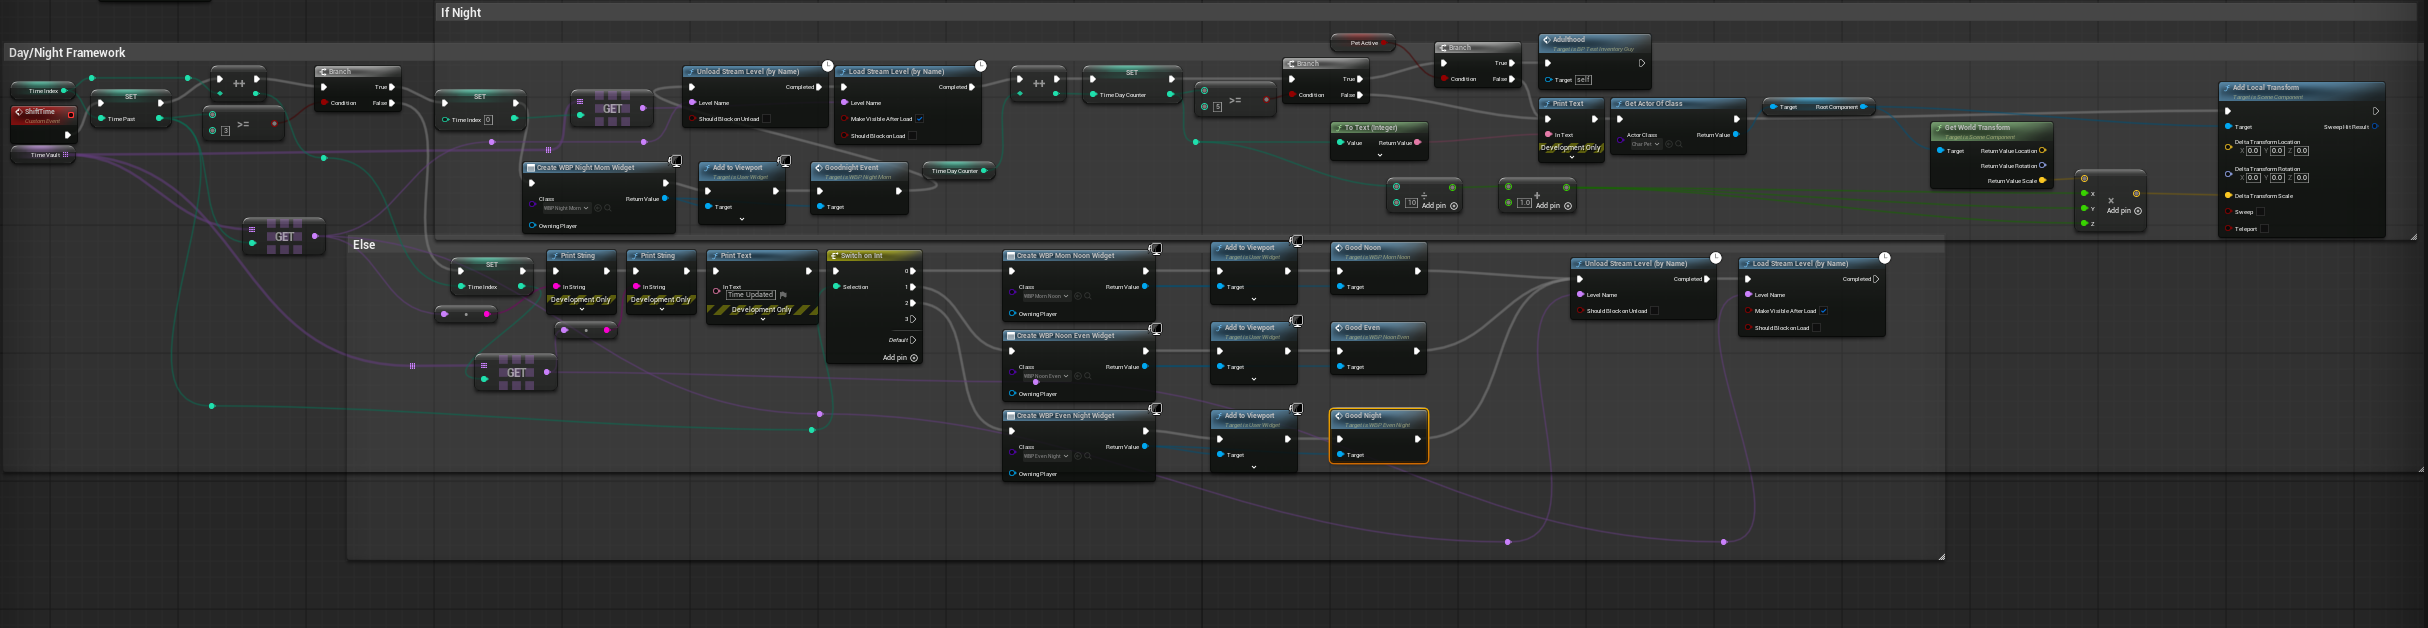This screenshot has height=628, width=2428.
Task: Select the Switch on Int node header
Action: click(873, 256)
